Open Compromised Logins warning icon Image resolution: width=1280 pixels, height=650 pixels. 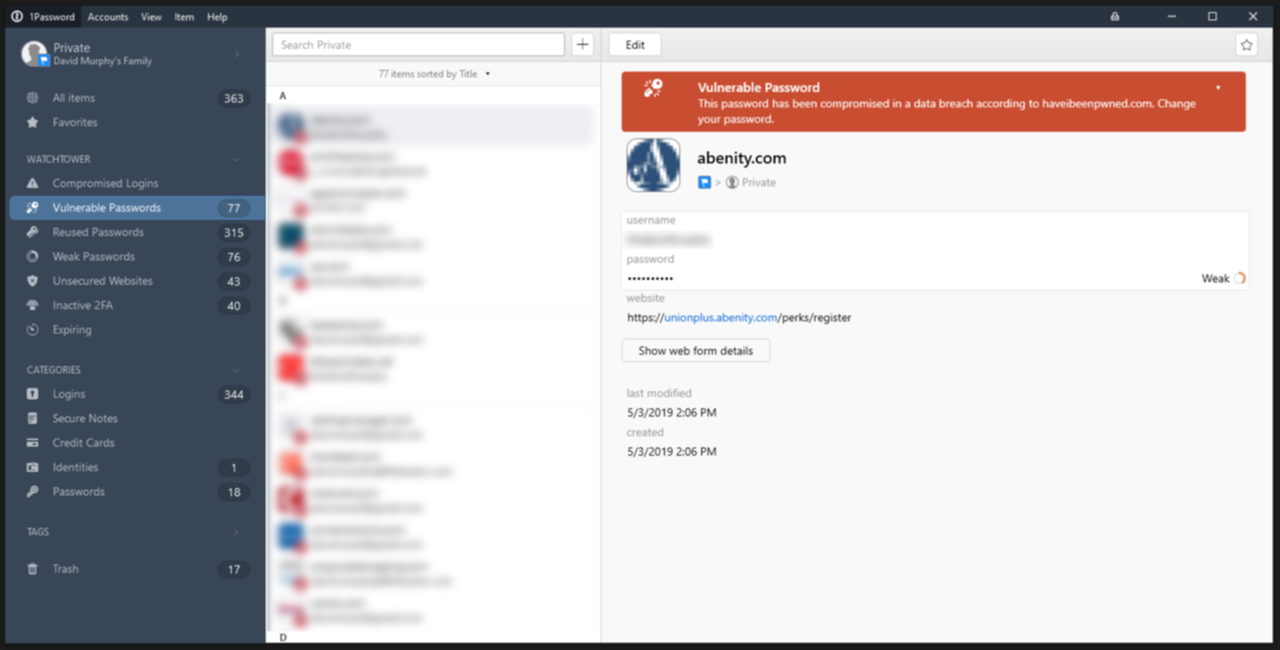[33, 183]
